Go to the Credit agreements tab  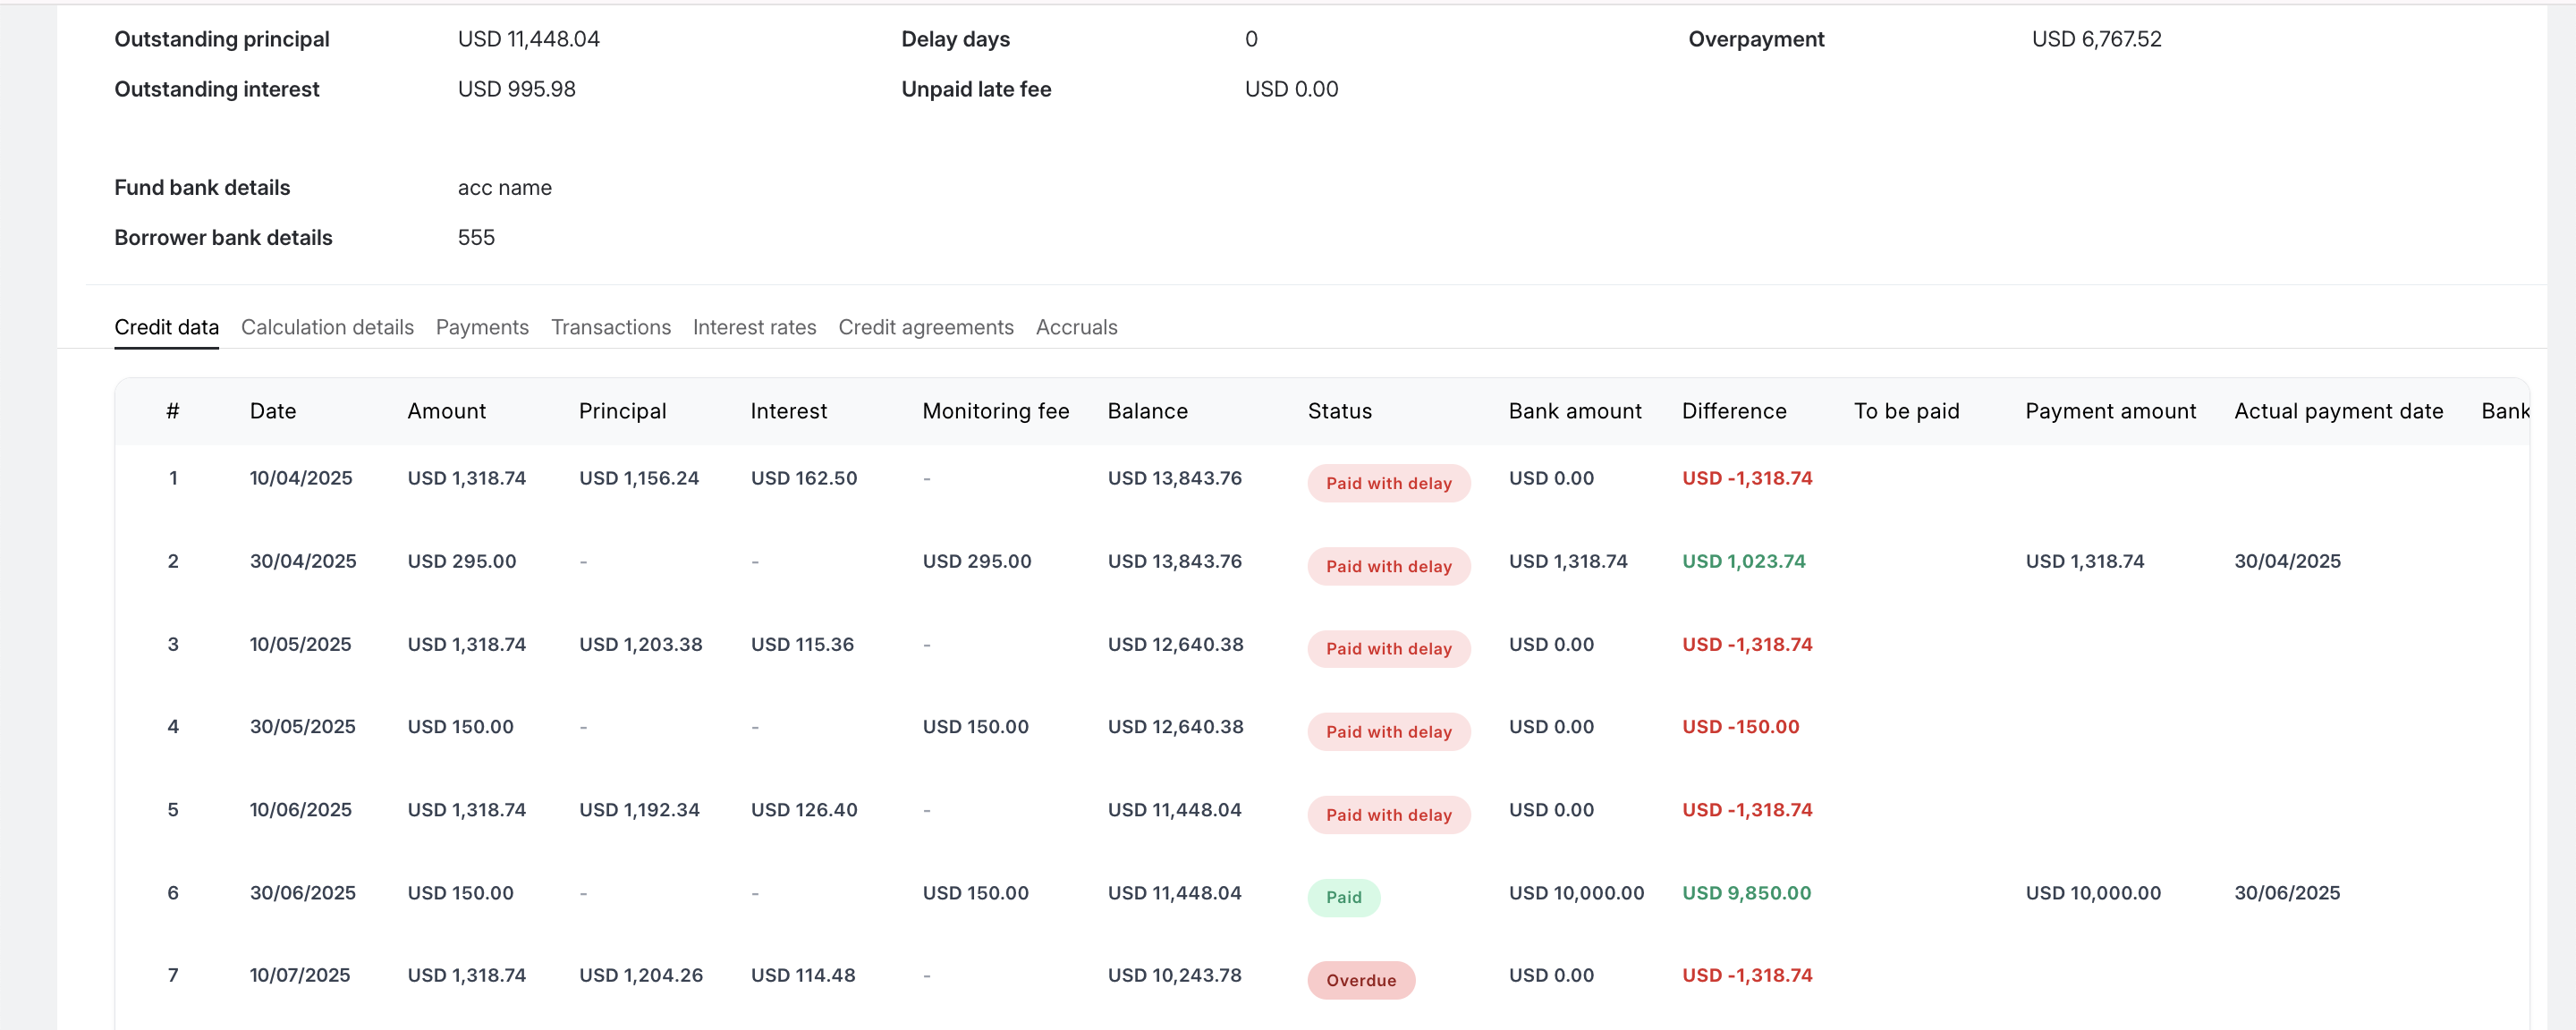[x=925, y=327]
